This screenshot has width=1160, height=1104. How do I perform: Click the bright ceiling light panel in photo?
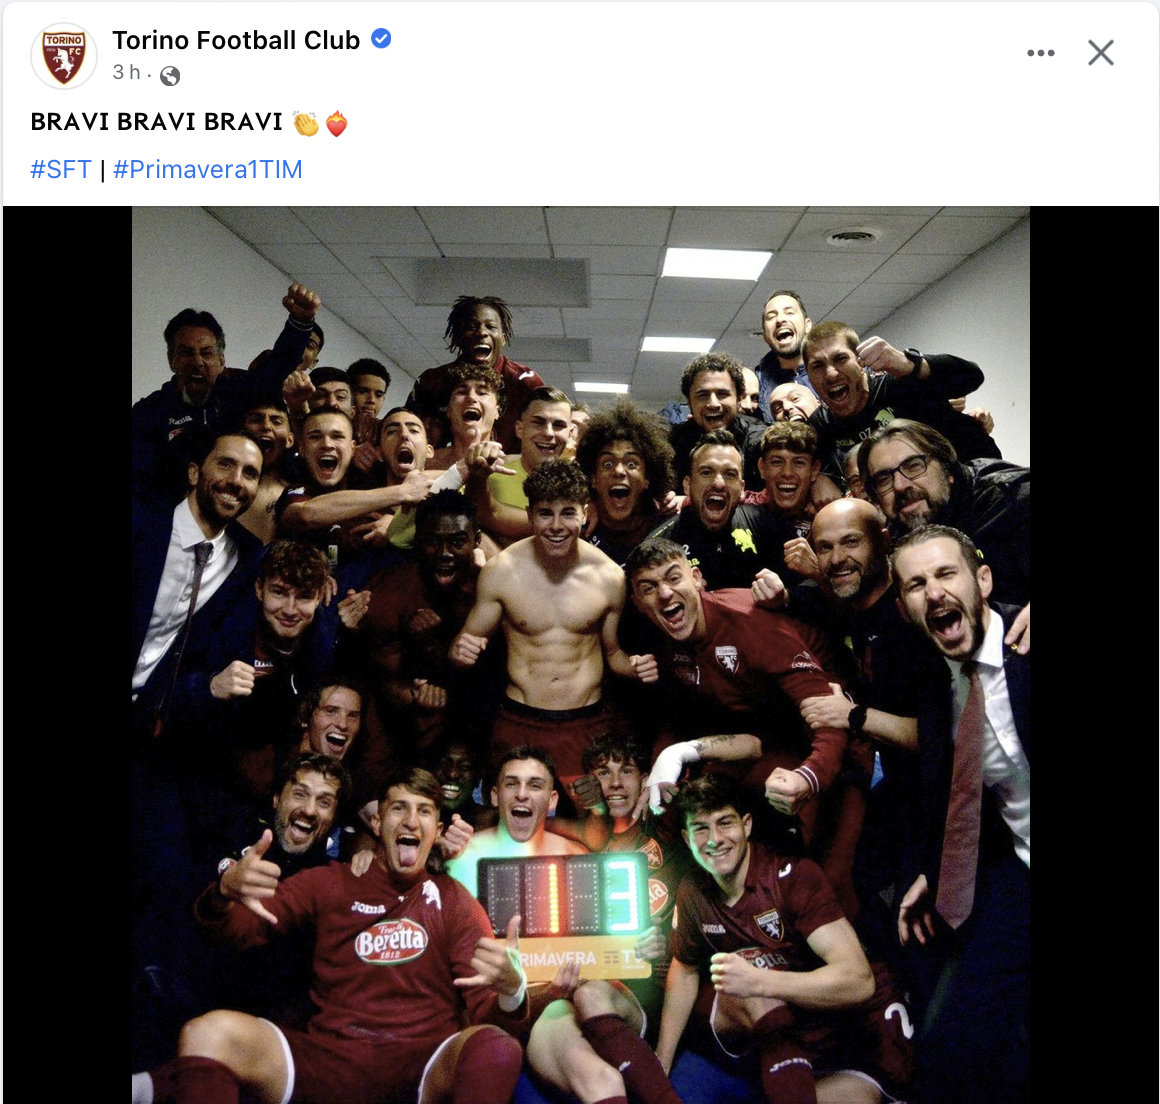click(x=716, y=263)
